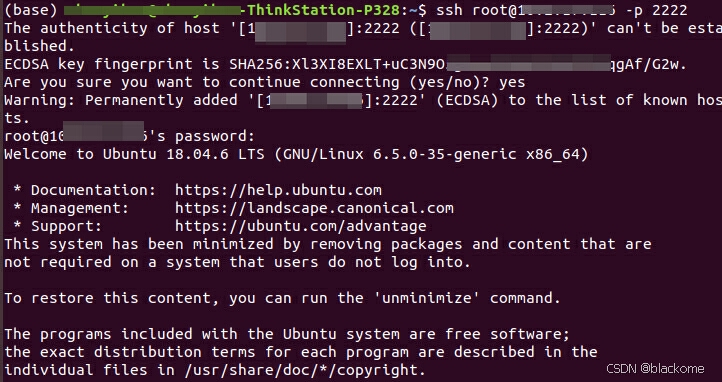The image size is (722, 382).
Task: Click the 'yes' answer after (yes/no)?
Action: pos(512,83)
